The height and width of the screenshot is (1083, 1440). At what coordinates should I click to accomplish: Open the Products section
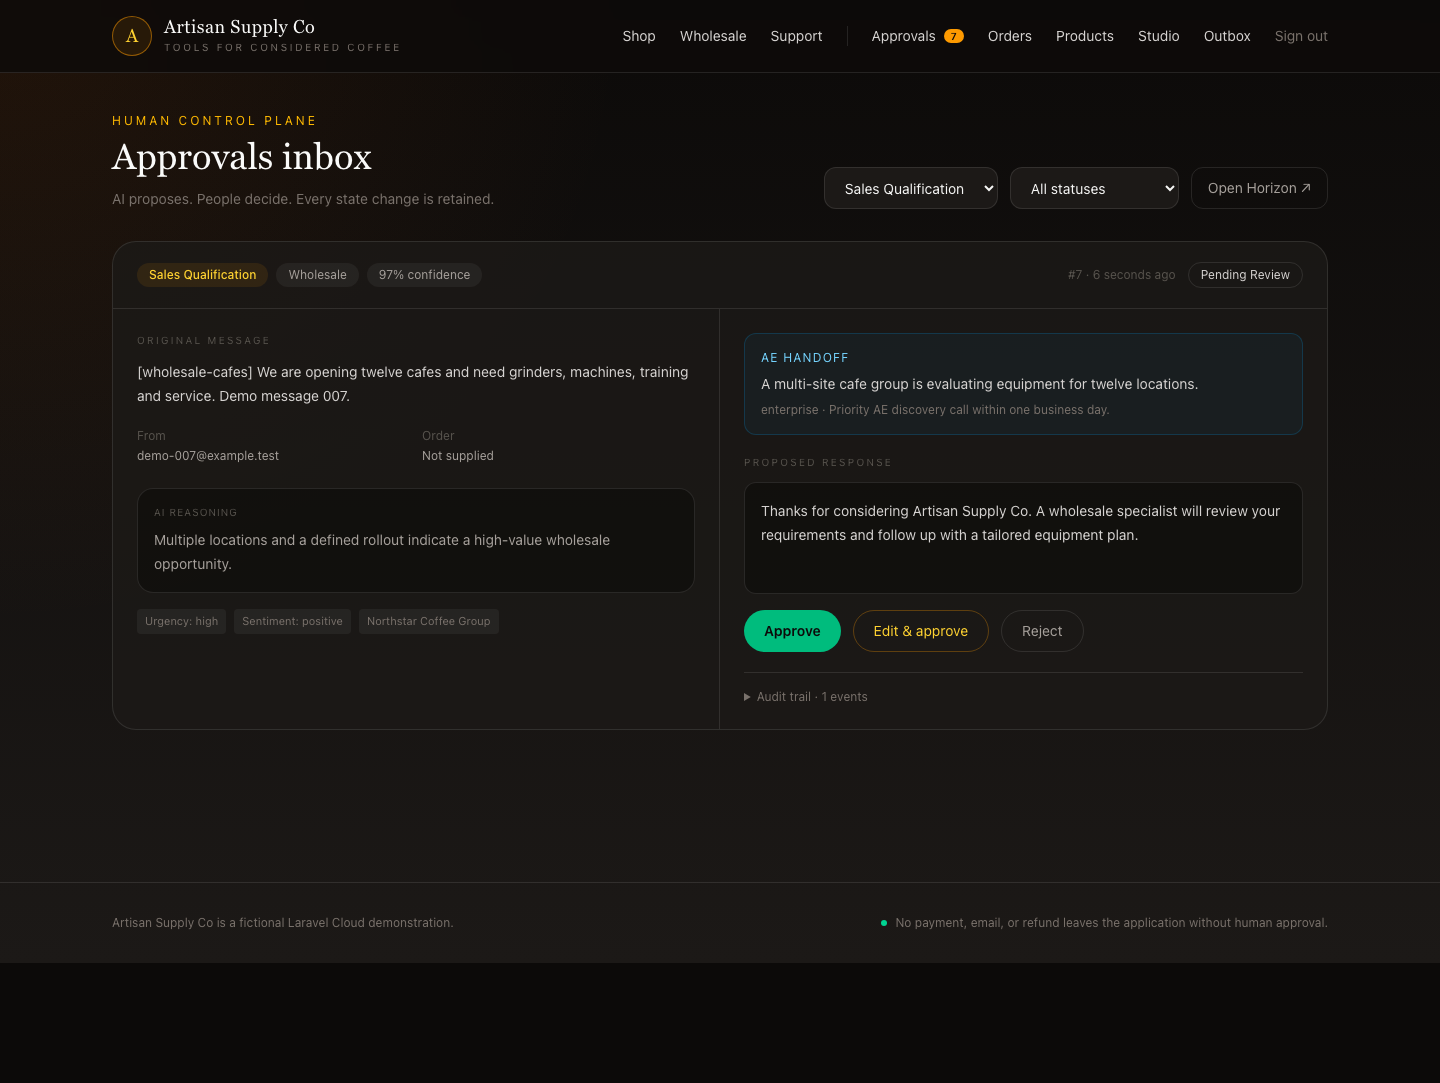coord(1085,36)
